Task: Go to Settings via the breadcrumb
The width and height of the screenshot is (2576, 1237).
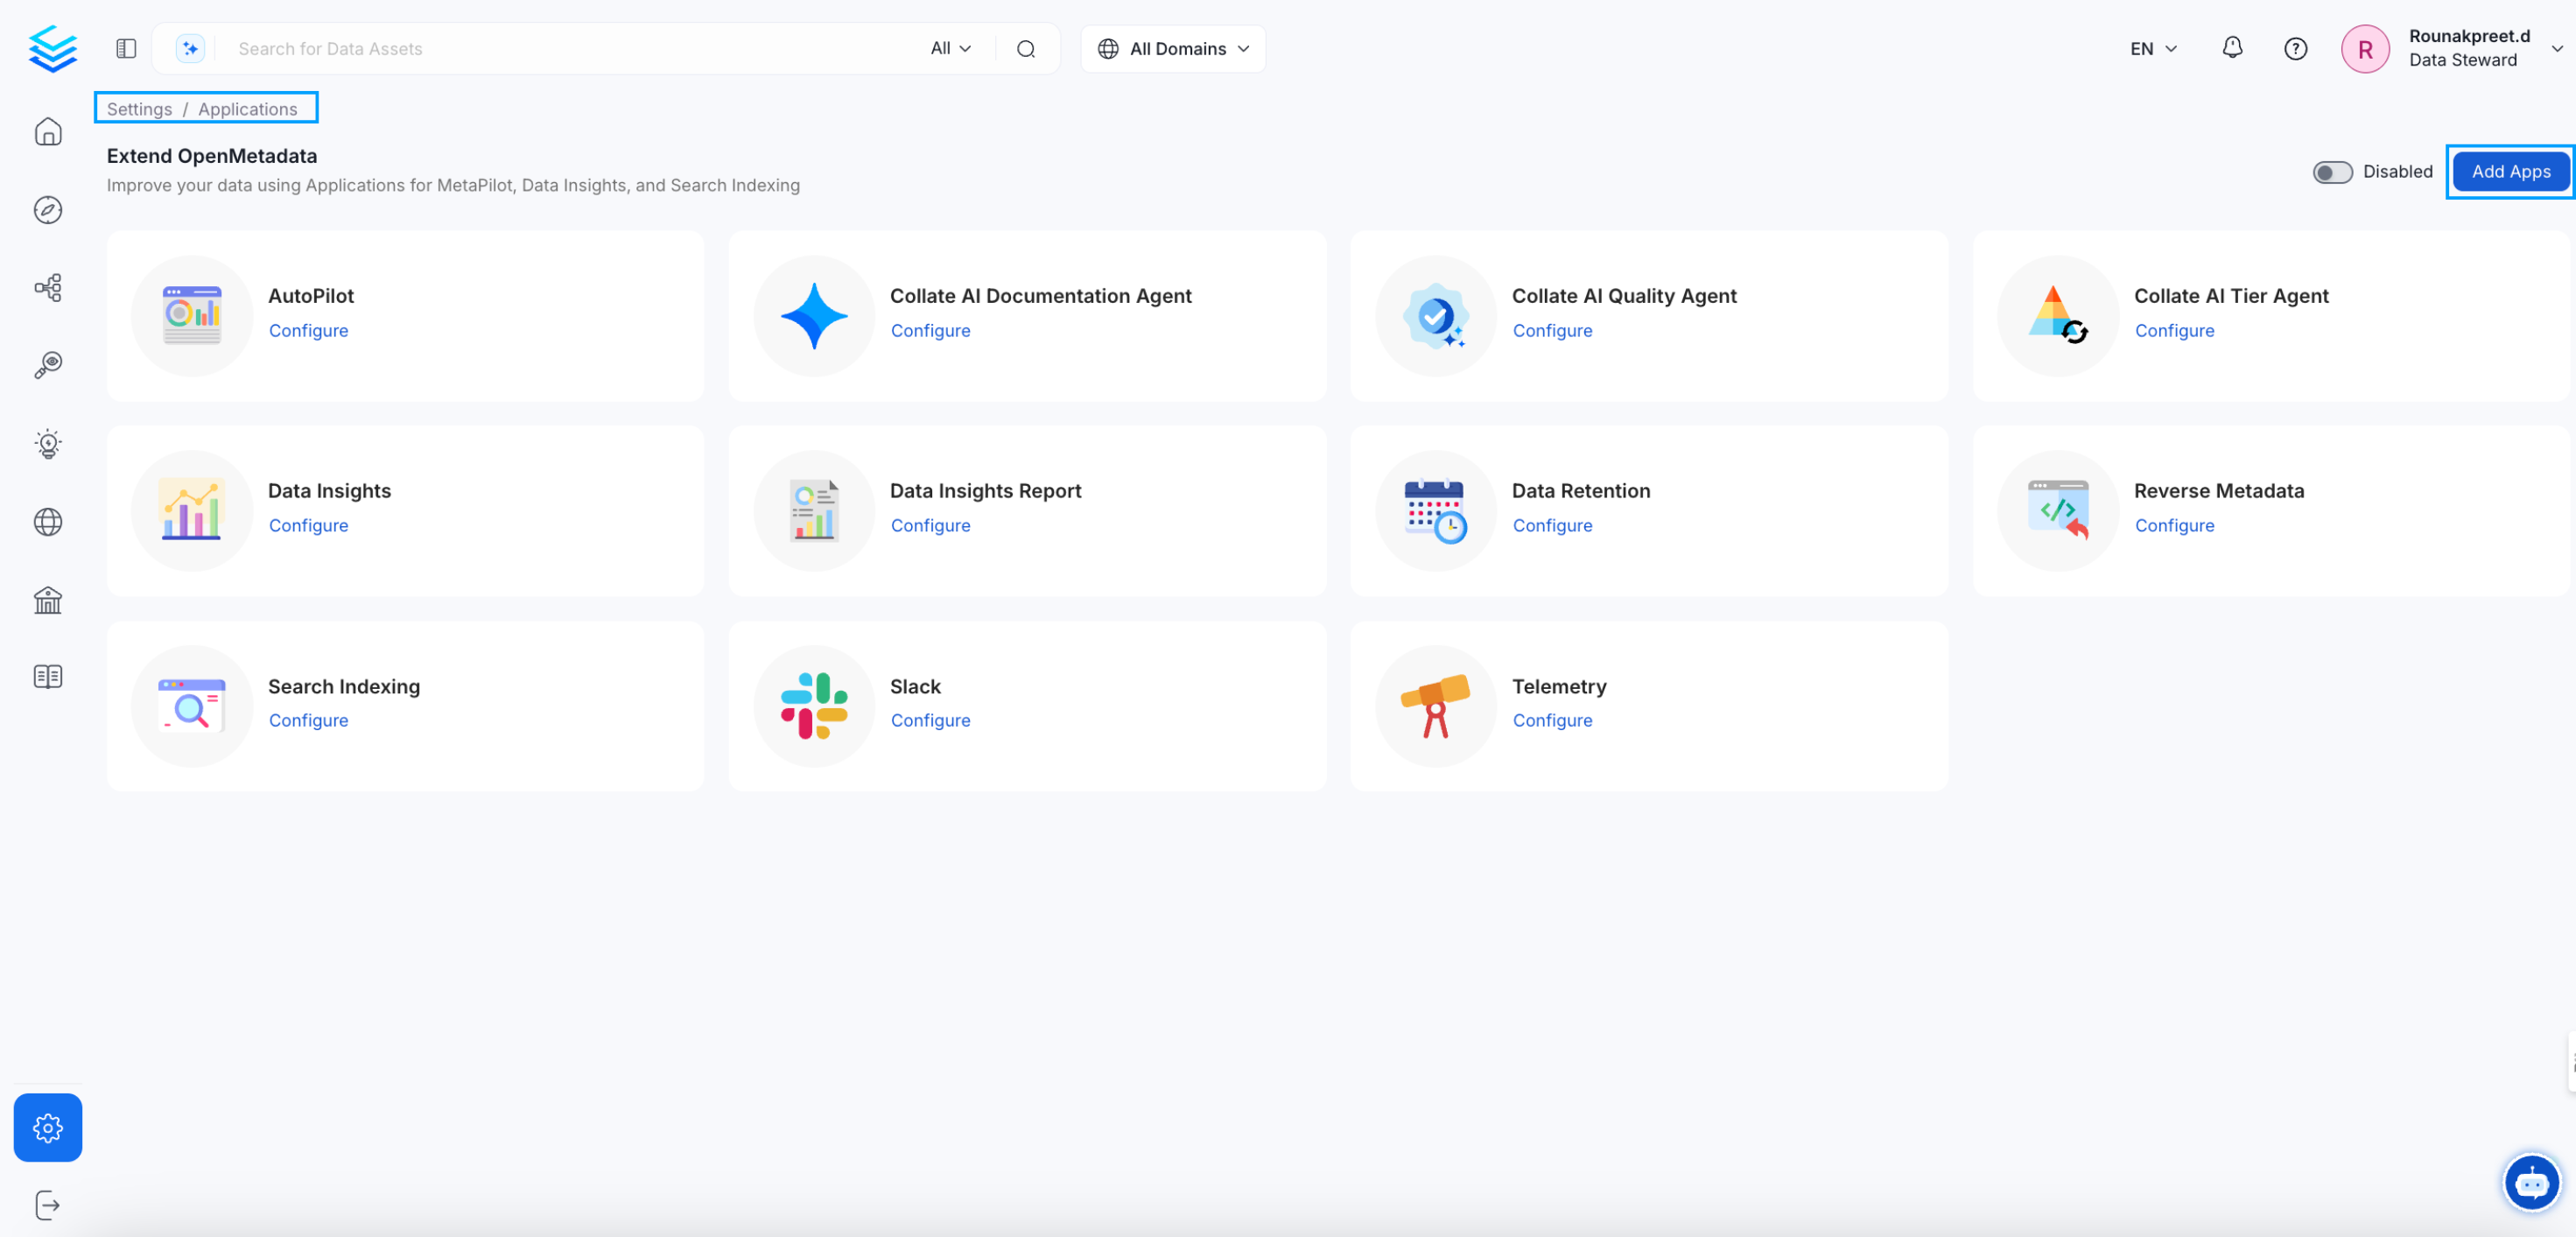Action: [x=139, y=109]
